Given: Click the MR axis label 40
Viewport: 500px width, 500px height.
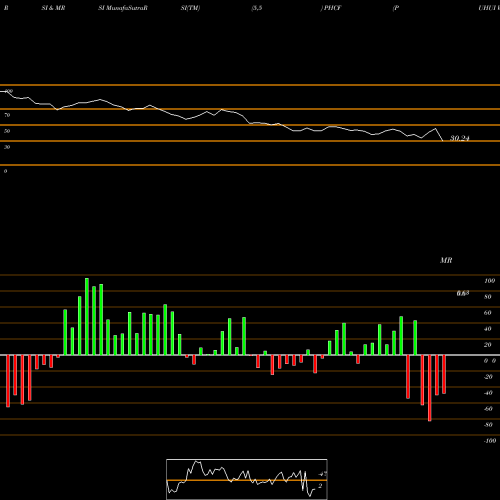Looking at the screenshot, I should pos(488,329).
